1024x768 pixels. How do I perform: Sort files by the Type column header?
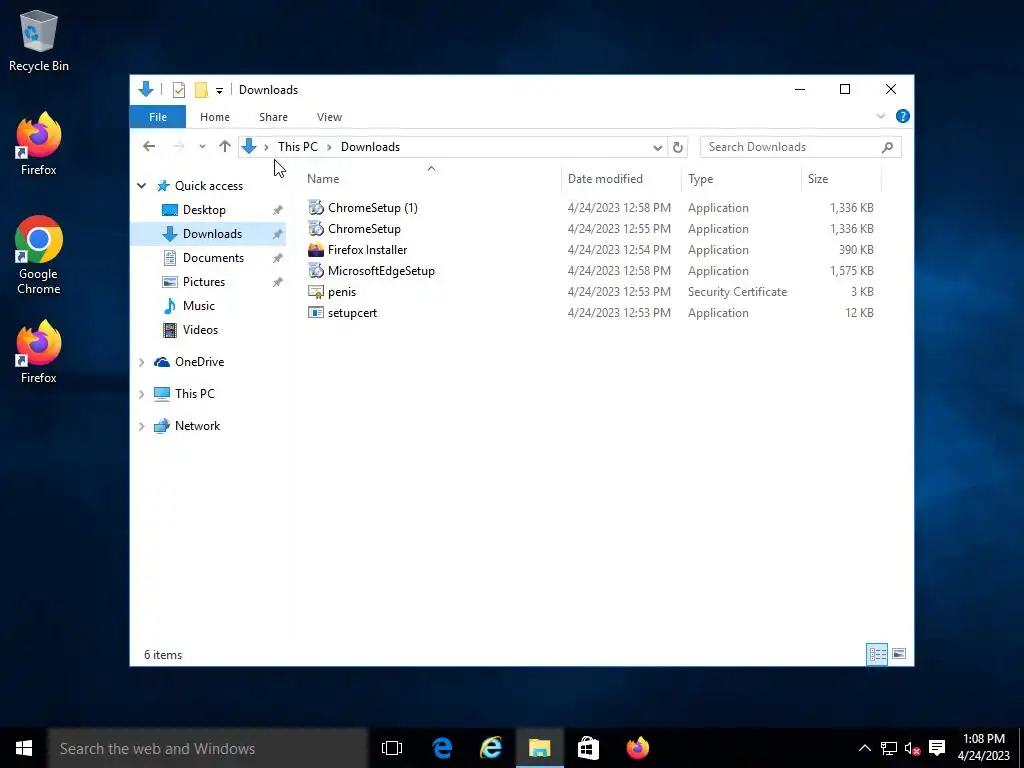tap(741, 178)
